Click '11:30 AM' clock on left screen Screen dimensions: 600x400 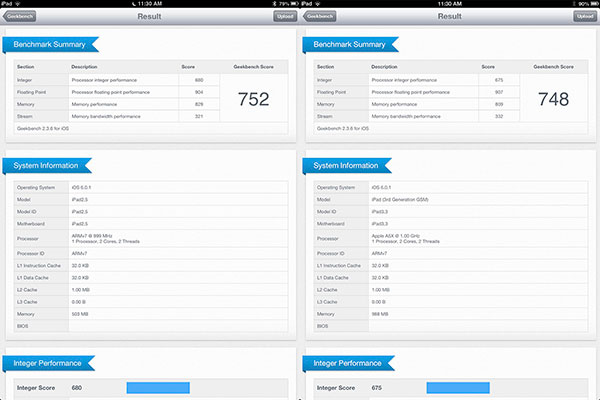(x=150, y=3)
